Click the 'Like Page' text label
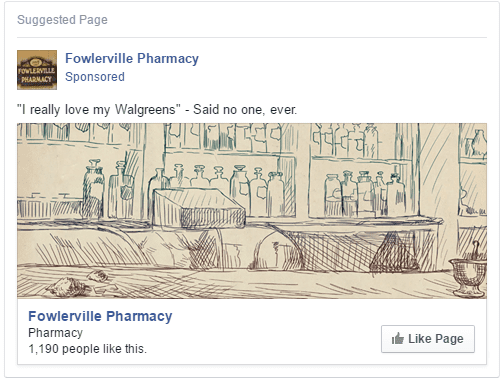 coord(436,339)
